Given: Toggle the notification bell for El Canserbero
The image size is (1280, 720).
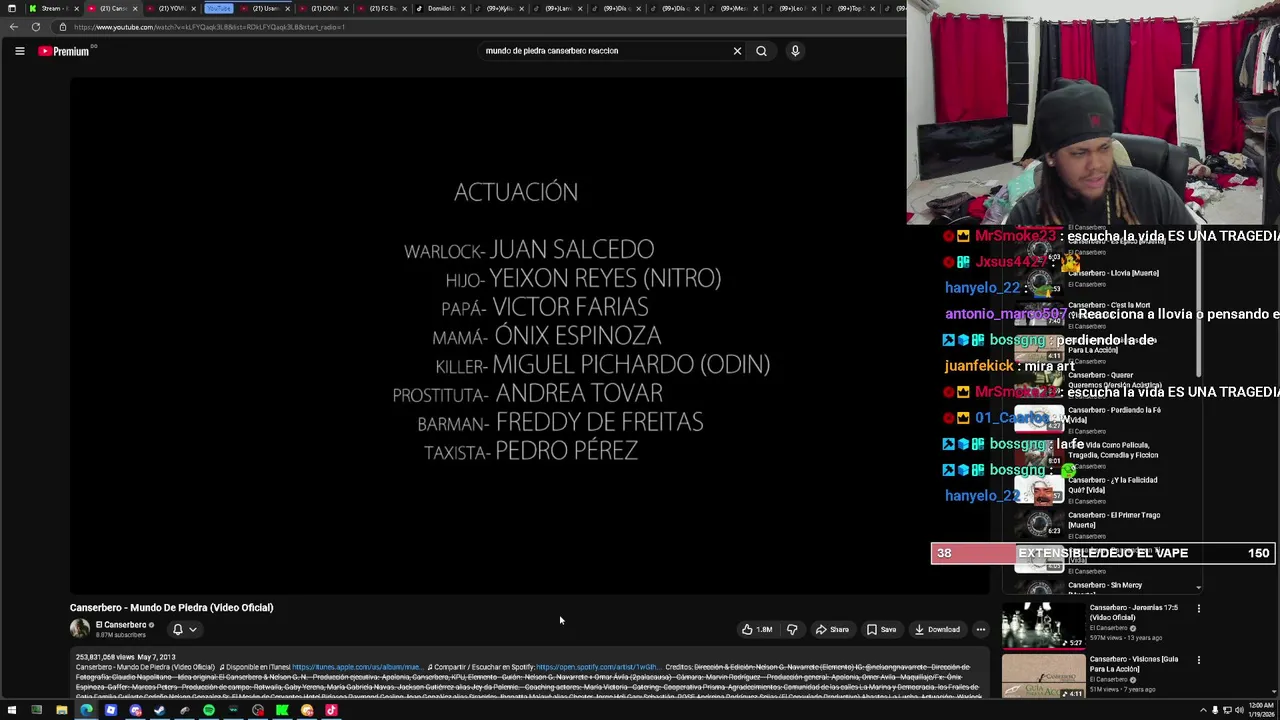Looking at the screenshot, I should click(x=178, y=630).
